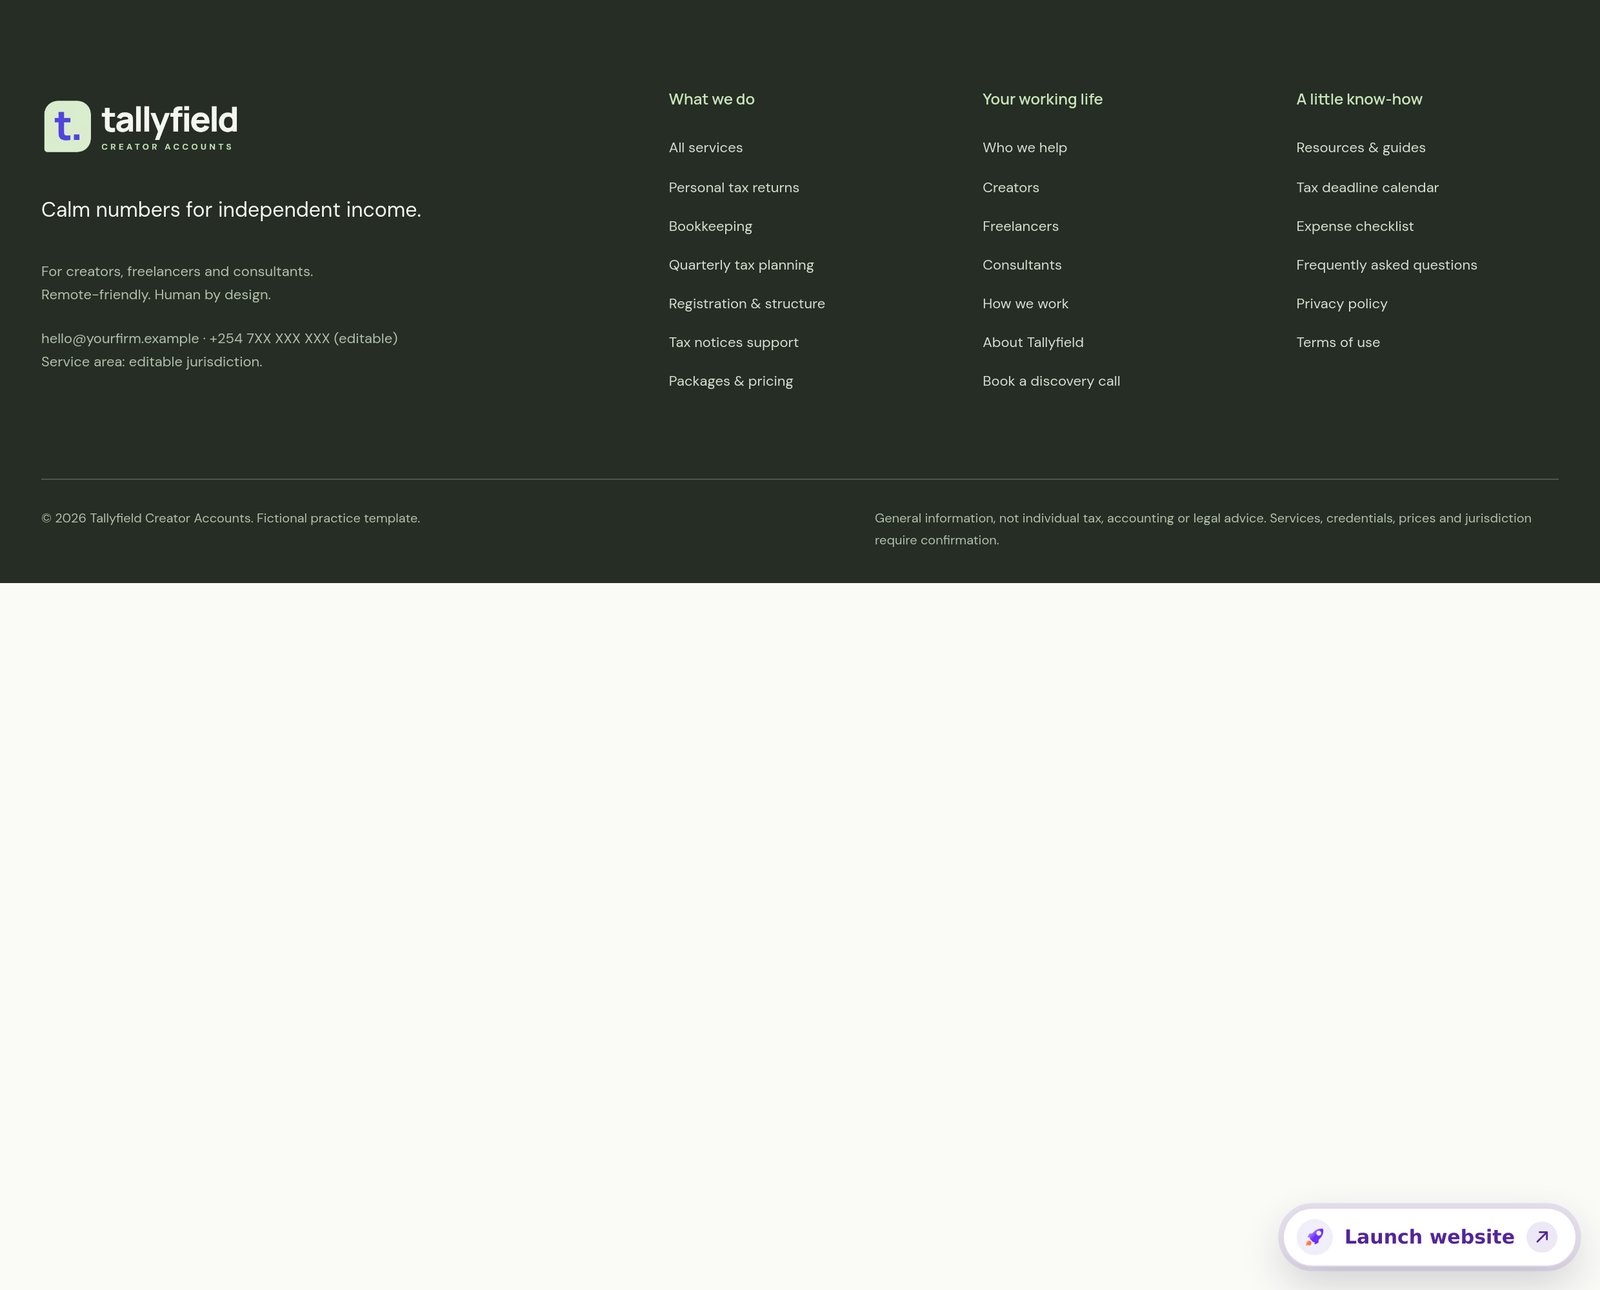Click the arrow icon on Launch website button
The width and height of the screenshot is (1600, 1290).
[1542, 1237]
